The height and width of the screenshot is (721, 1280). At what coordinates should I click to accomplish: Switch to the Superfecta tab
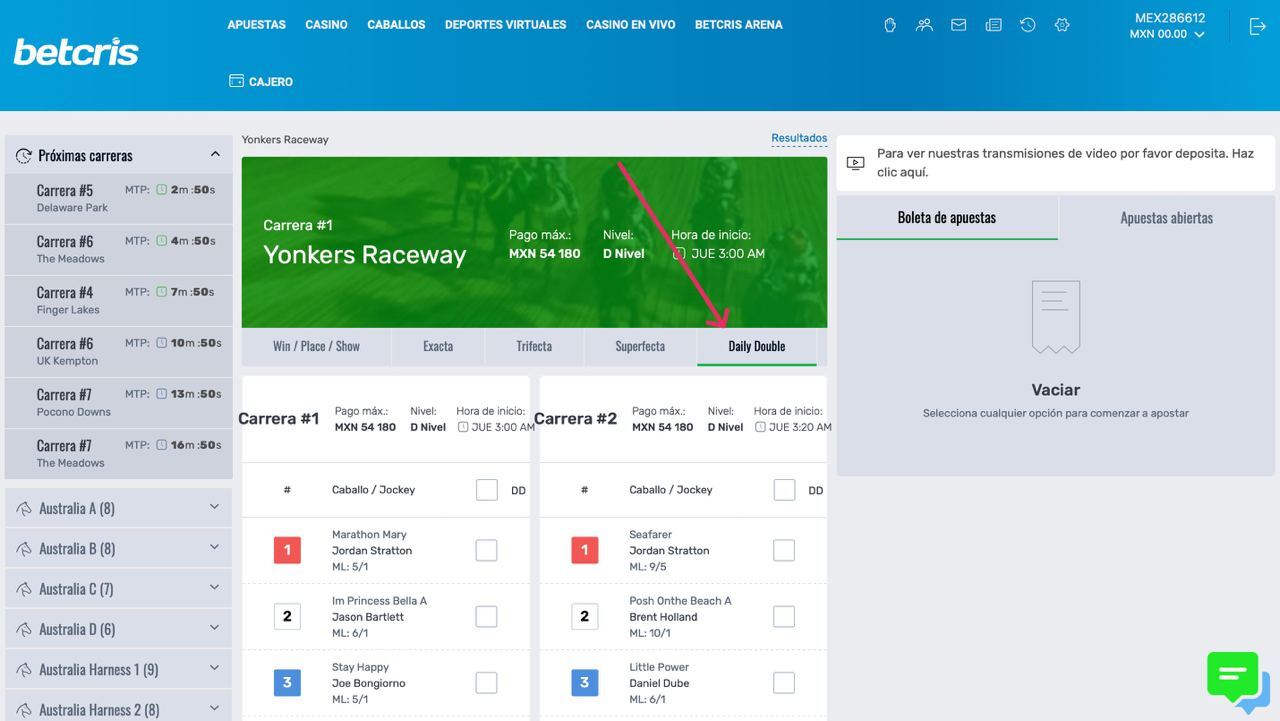pyautogui.click(x=640, y=346)
